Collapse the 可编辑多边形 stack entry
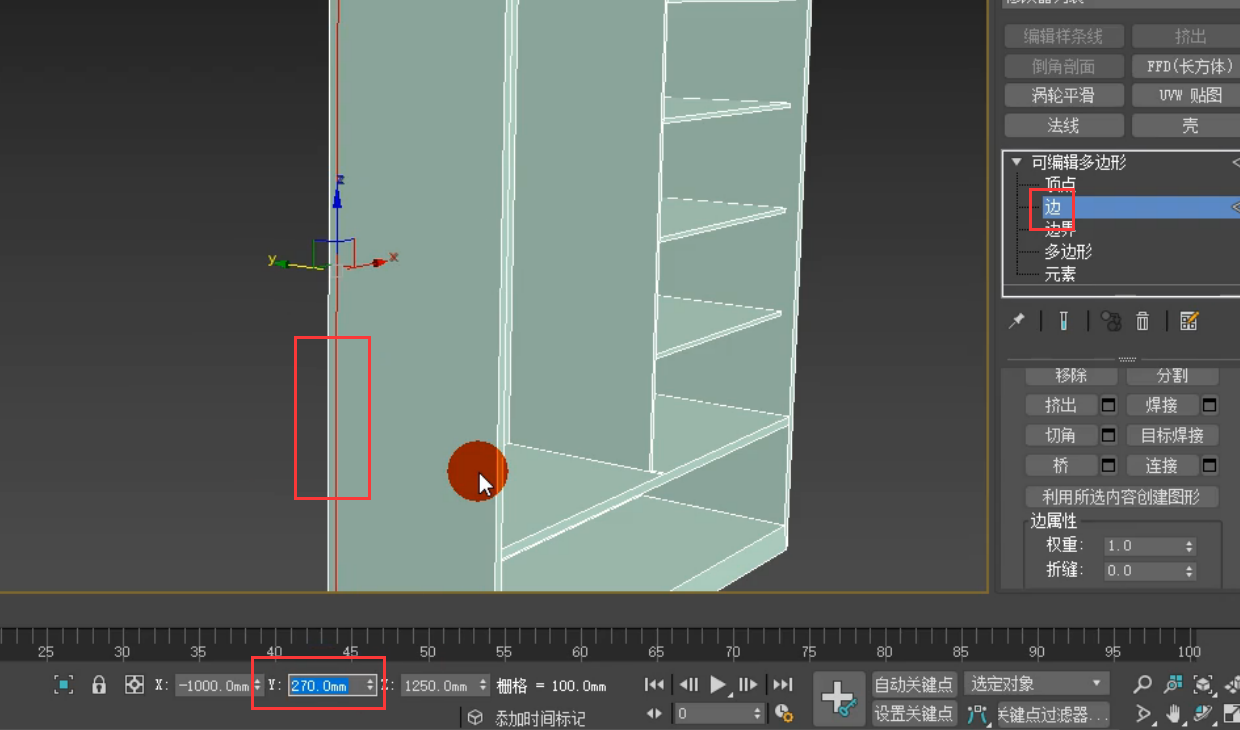 tap(1016, 161)
